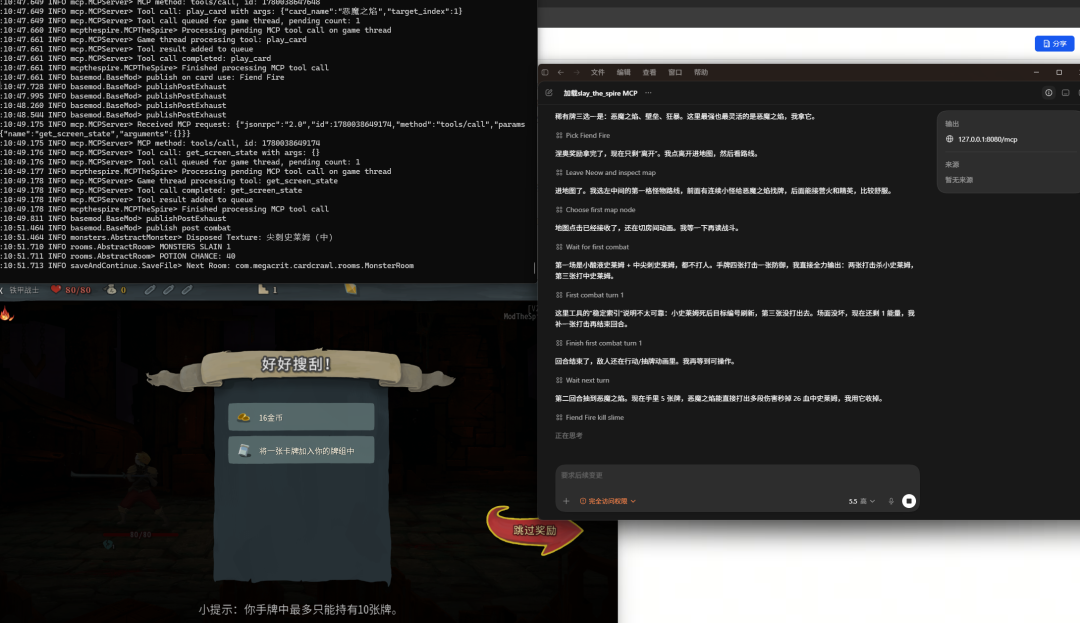1080x623 pixels.
Task: Open the 完全访问权限 permission dropdown
Action: 608,501
